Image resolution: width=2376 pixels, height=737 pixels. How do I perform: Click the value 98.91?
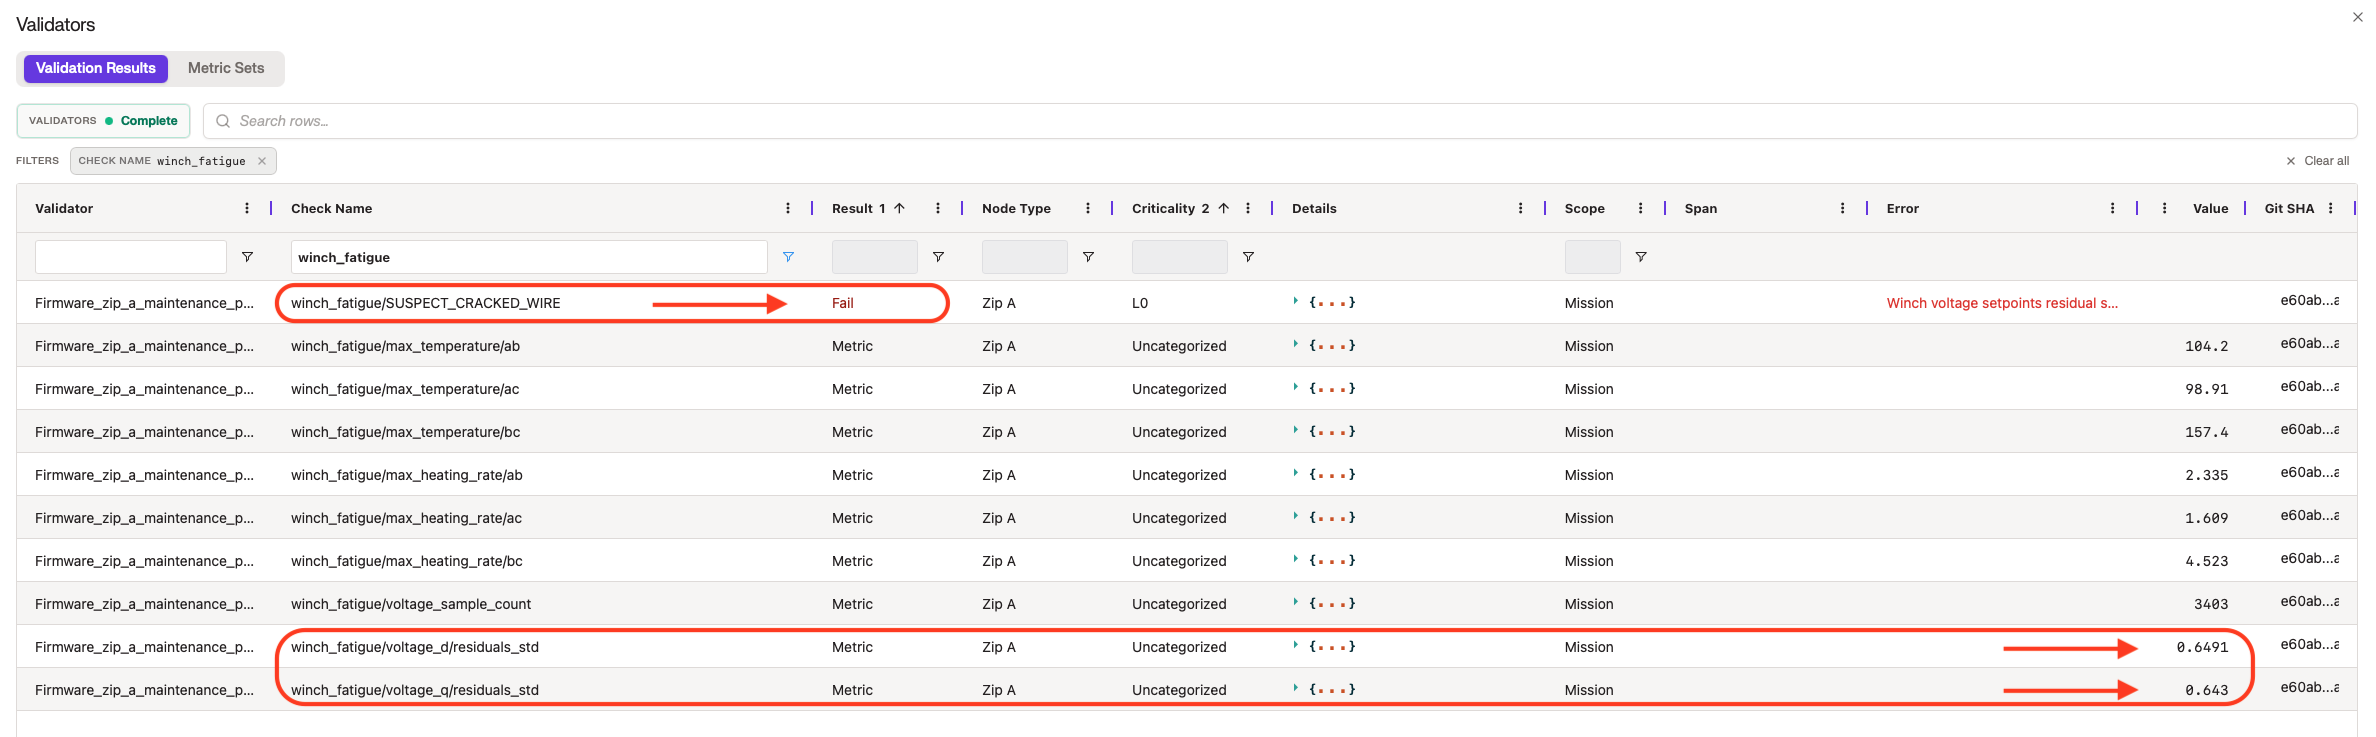pos(2207,389)
